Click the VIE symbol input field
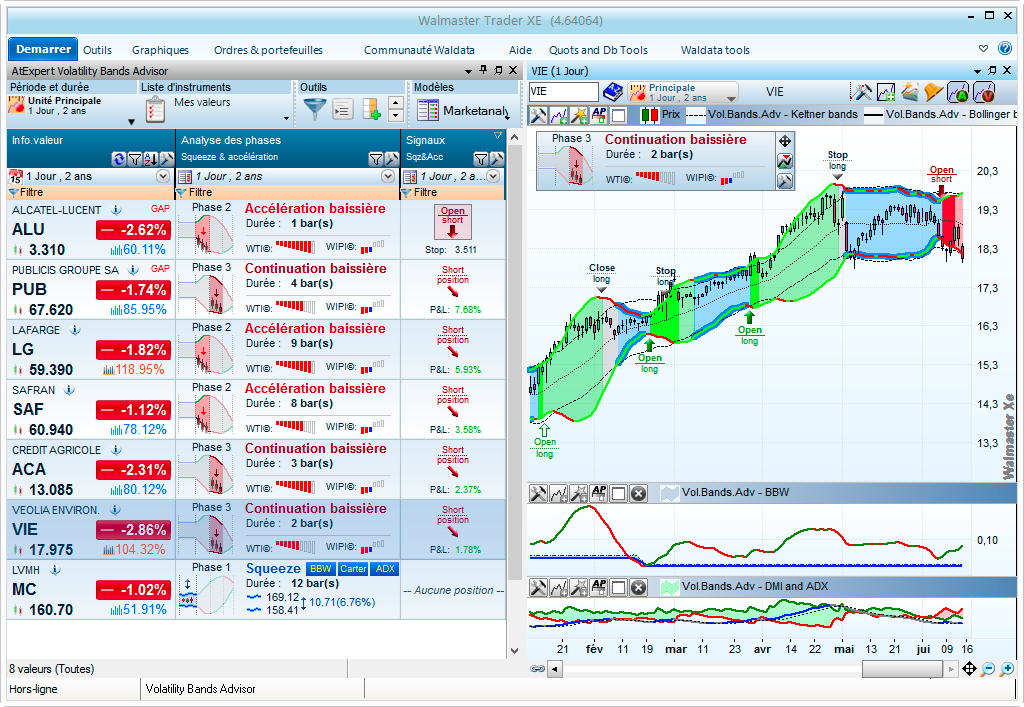Screen dimensions: 1024x707 click(564, 91)
